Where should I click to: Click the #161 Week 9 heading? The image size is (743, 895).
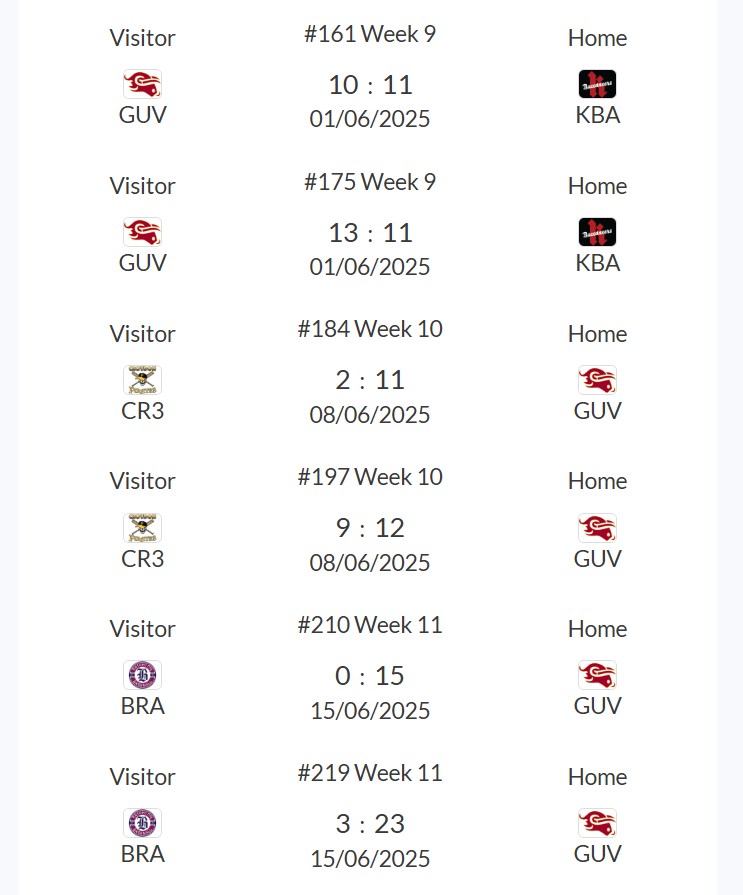point(370,34)
